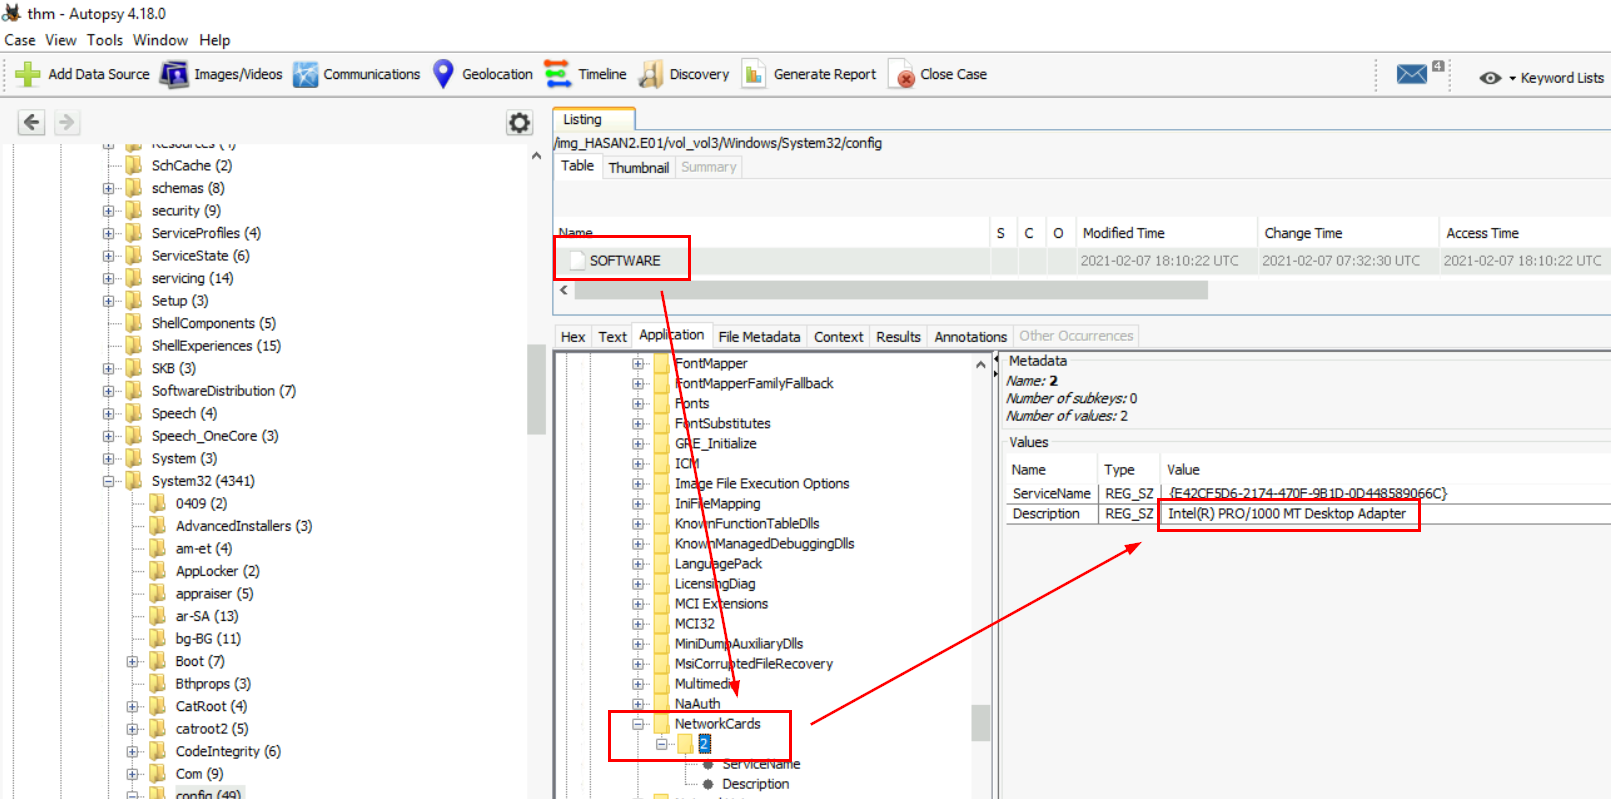Open the Images/Videos viewer

tap(175, 74)
